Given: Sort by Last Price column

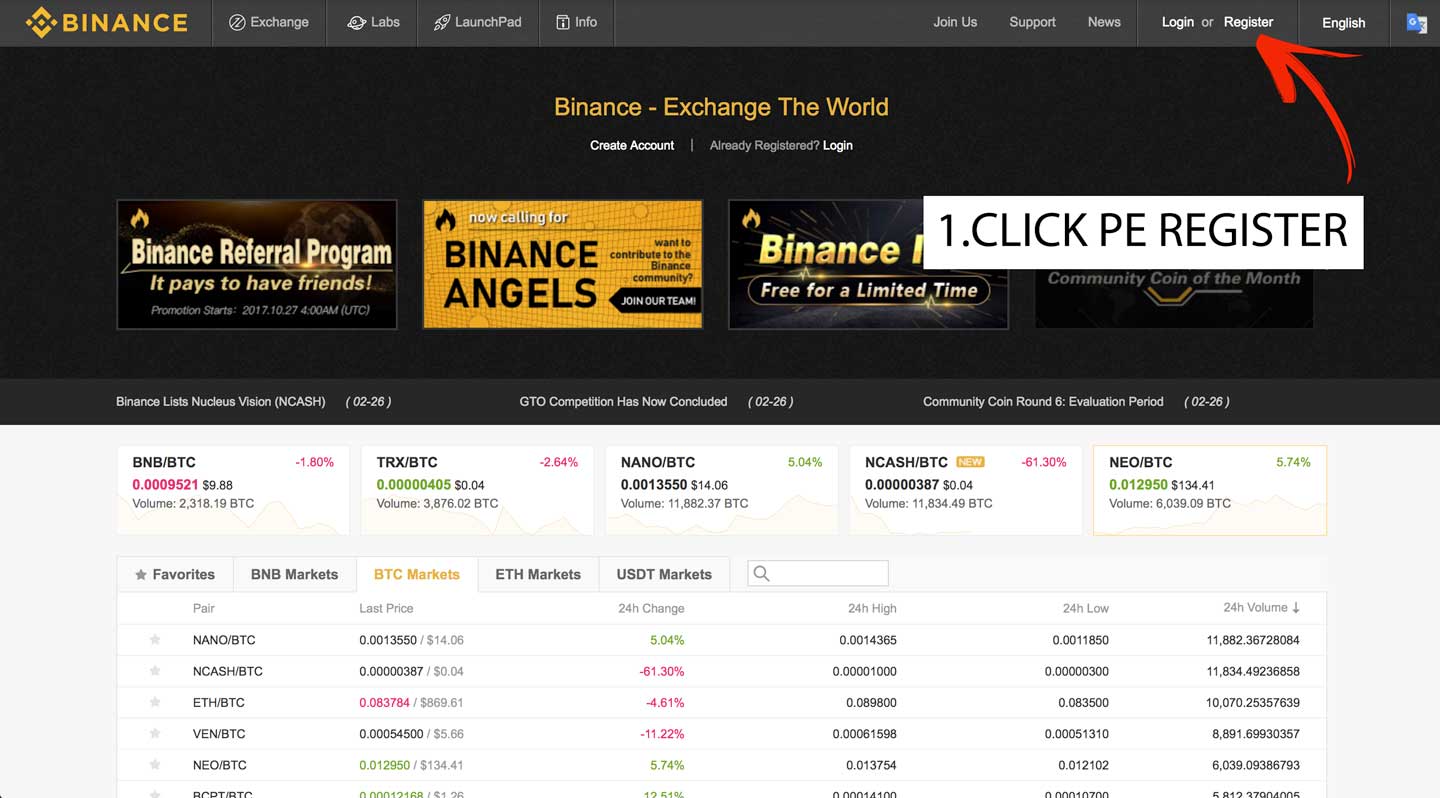Looking at the screenshot, I should 386,608.
